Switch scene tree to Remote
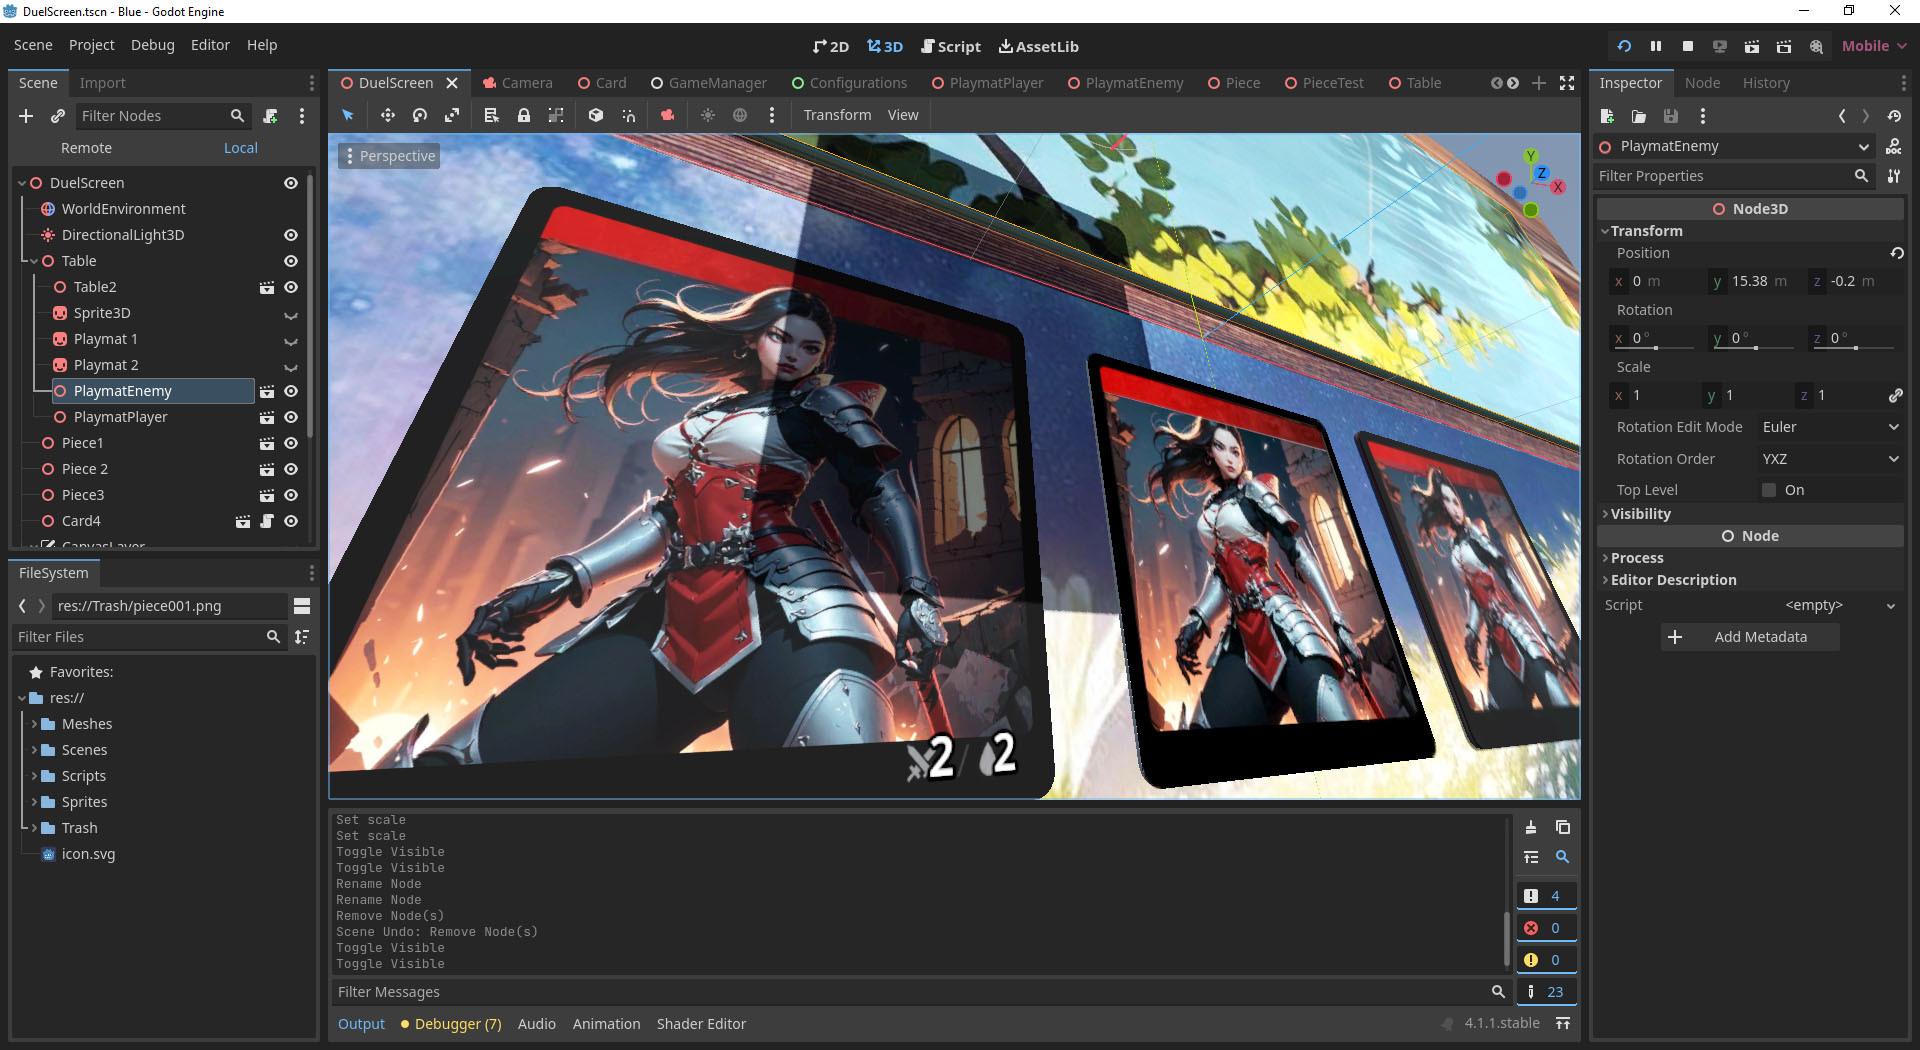The width and height of the screenshot is (1920, 1050). tap(86, 148)
